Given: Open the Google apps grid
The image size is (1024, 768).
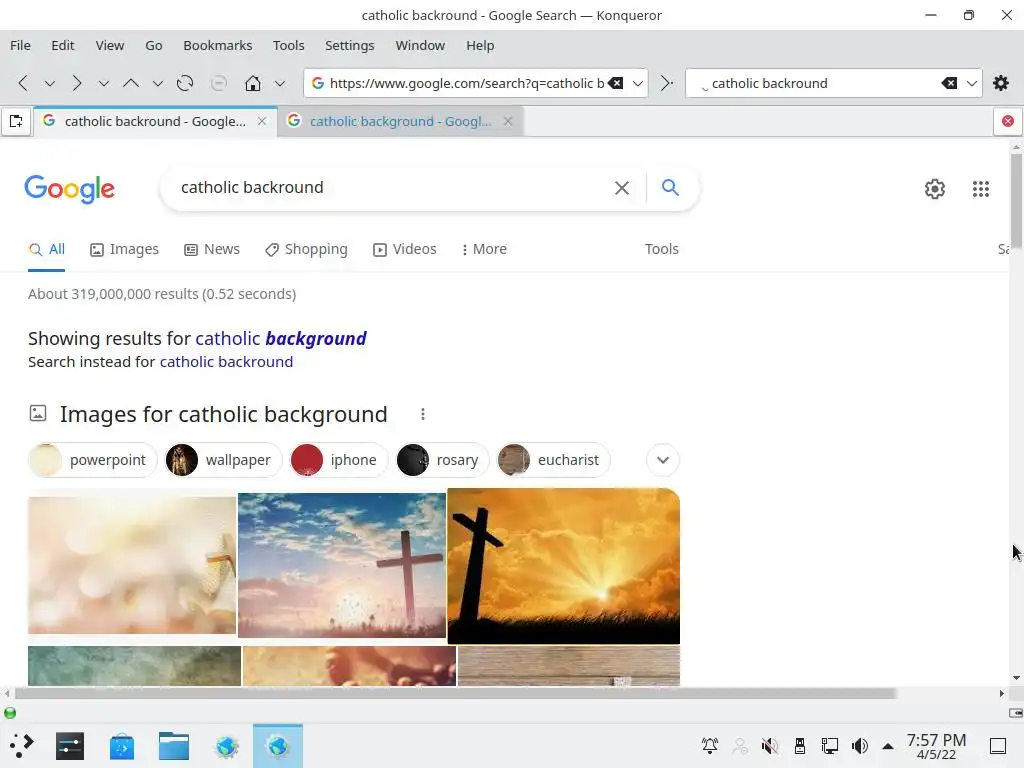Looking at the screenshot, I should click(981, 189).
